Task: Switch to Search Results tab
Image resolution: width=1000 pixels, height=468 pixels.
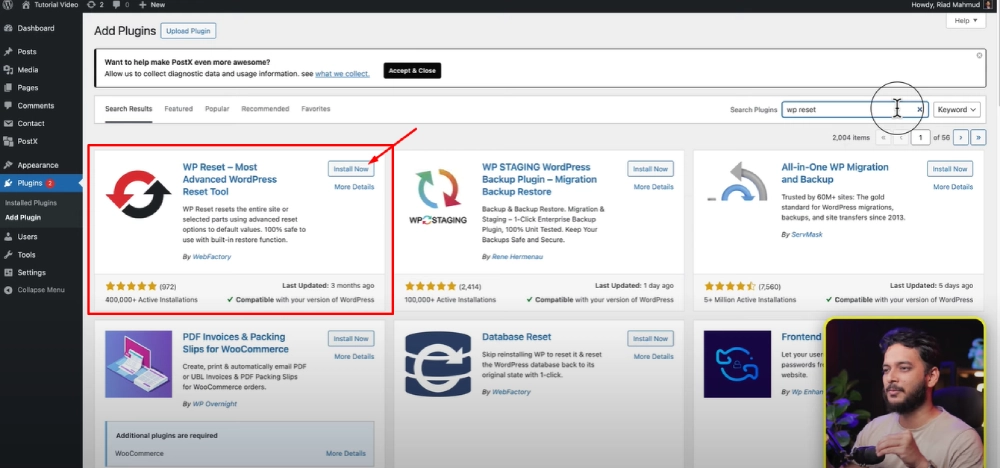Action: point(129,109)
